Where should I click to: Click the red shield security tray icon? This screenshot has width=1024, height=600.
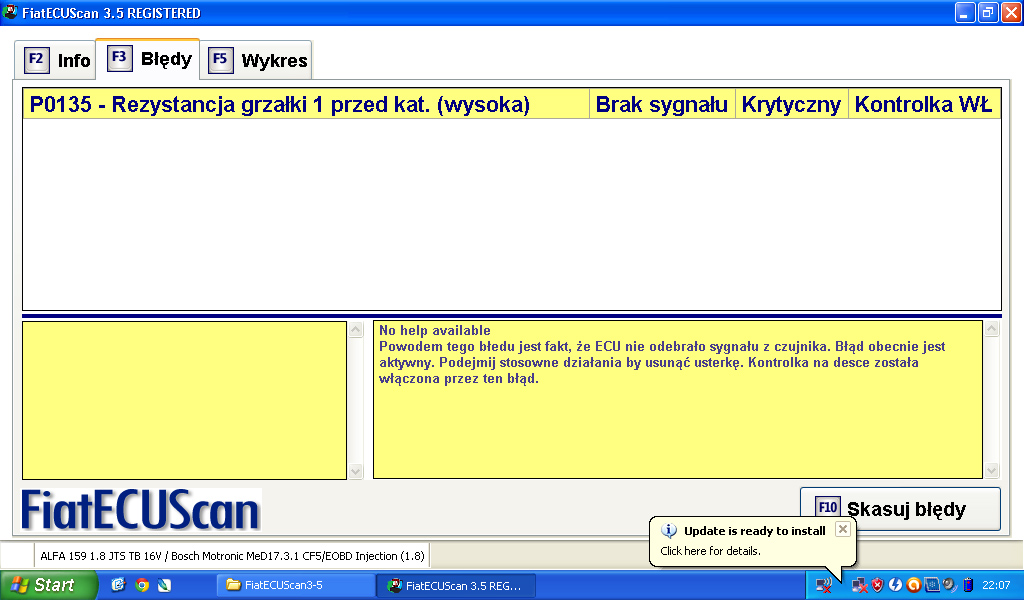(877, 585)
